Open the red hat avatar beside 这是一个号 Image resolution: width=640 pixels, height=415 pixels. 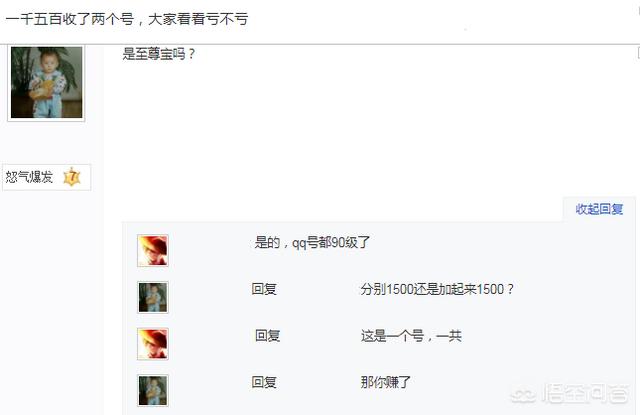pyautogui.click(x=153, y=344)
